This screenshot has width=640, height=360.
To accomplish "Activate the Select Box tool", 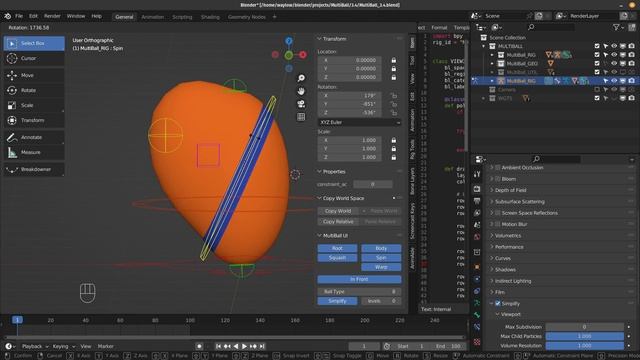I will pyautogui.click(x=34, y=43).
